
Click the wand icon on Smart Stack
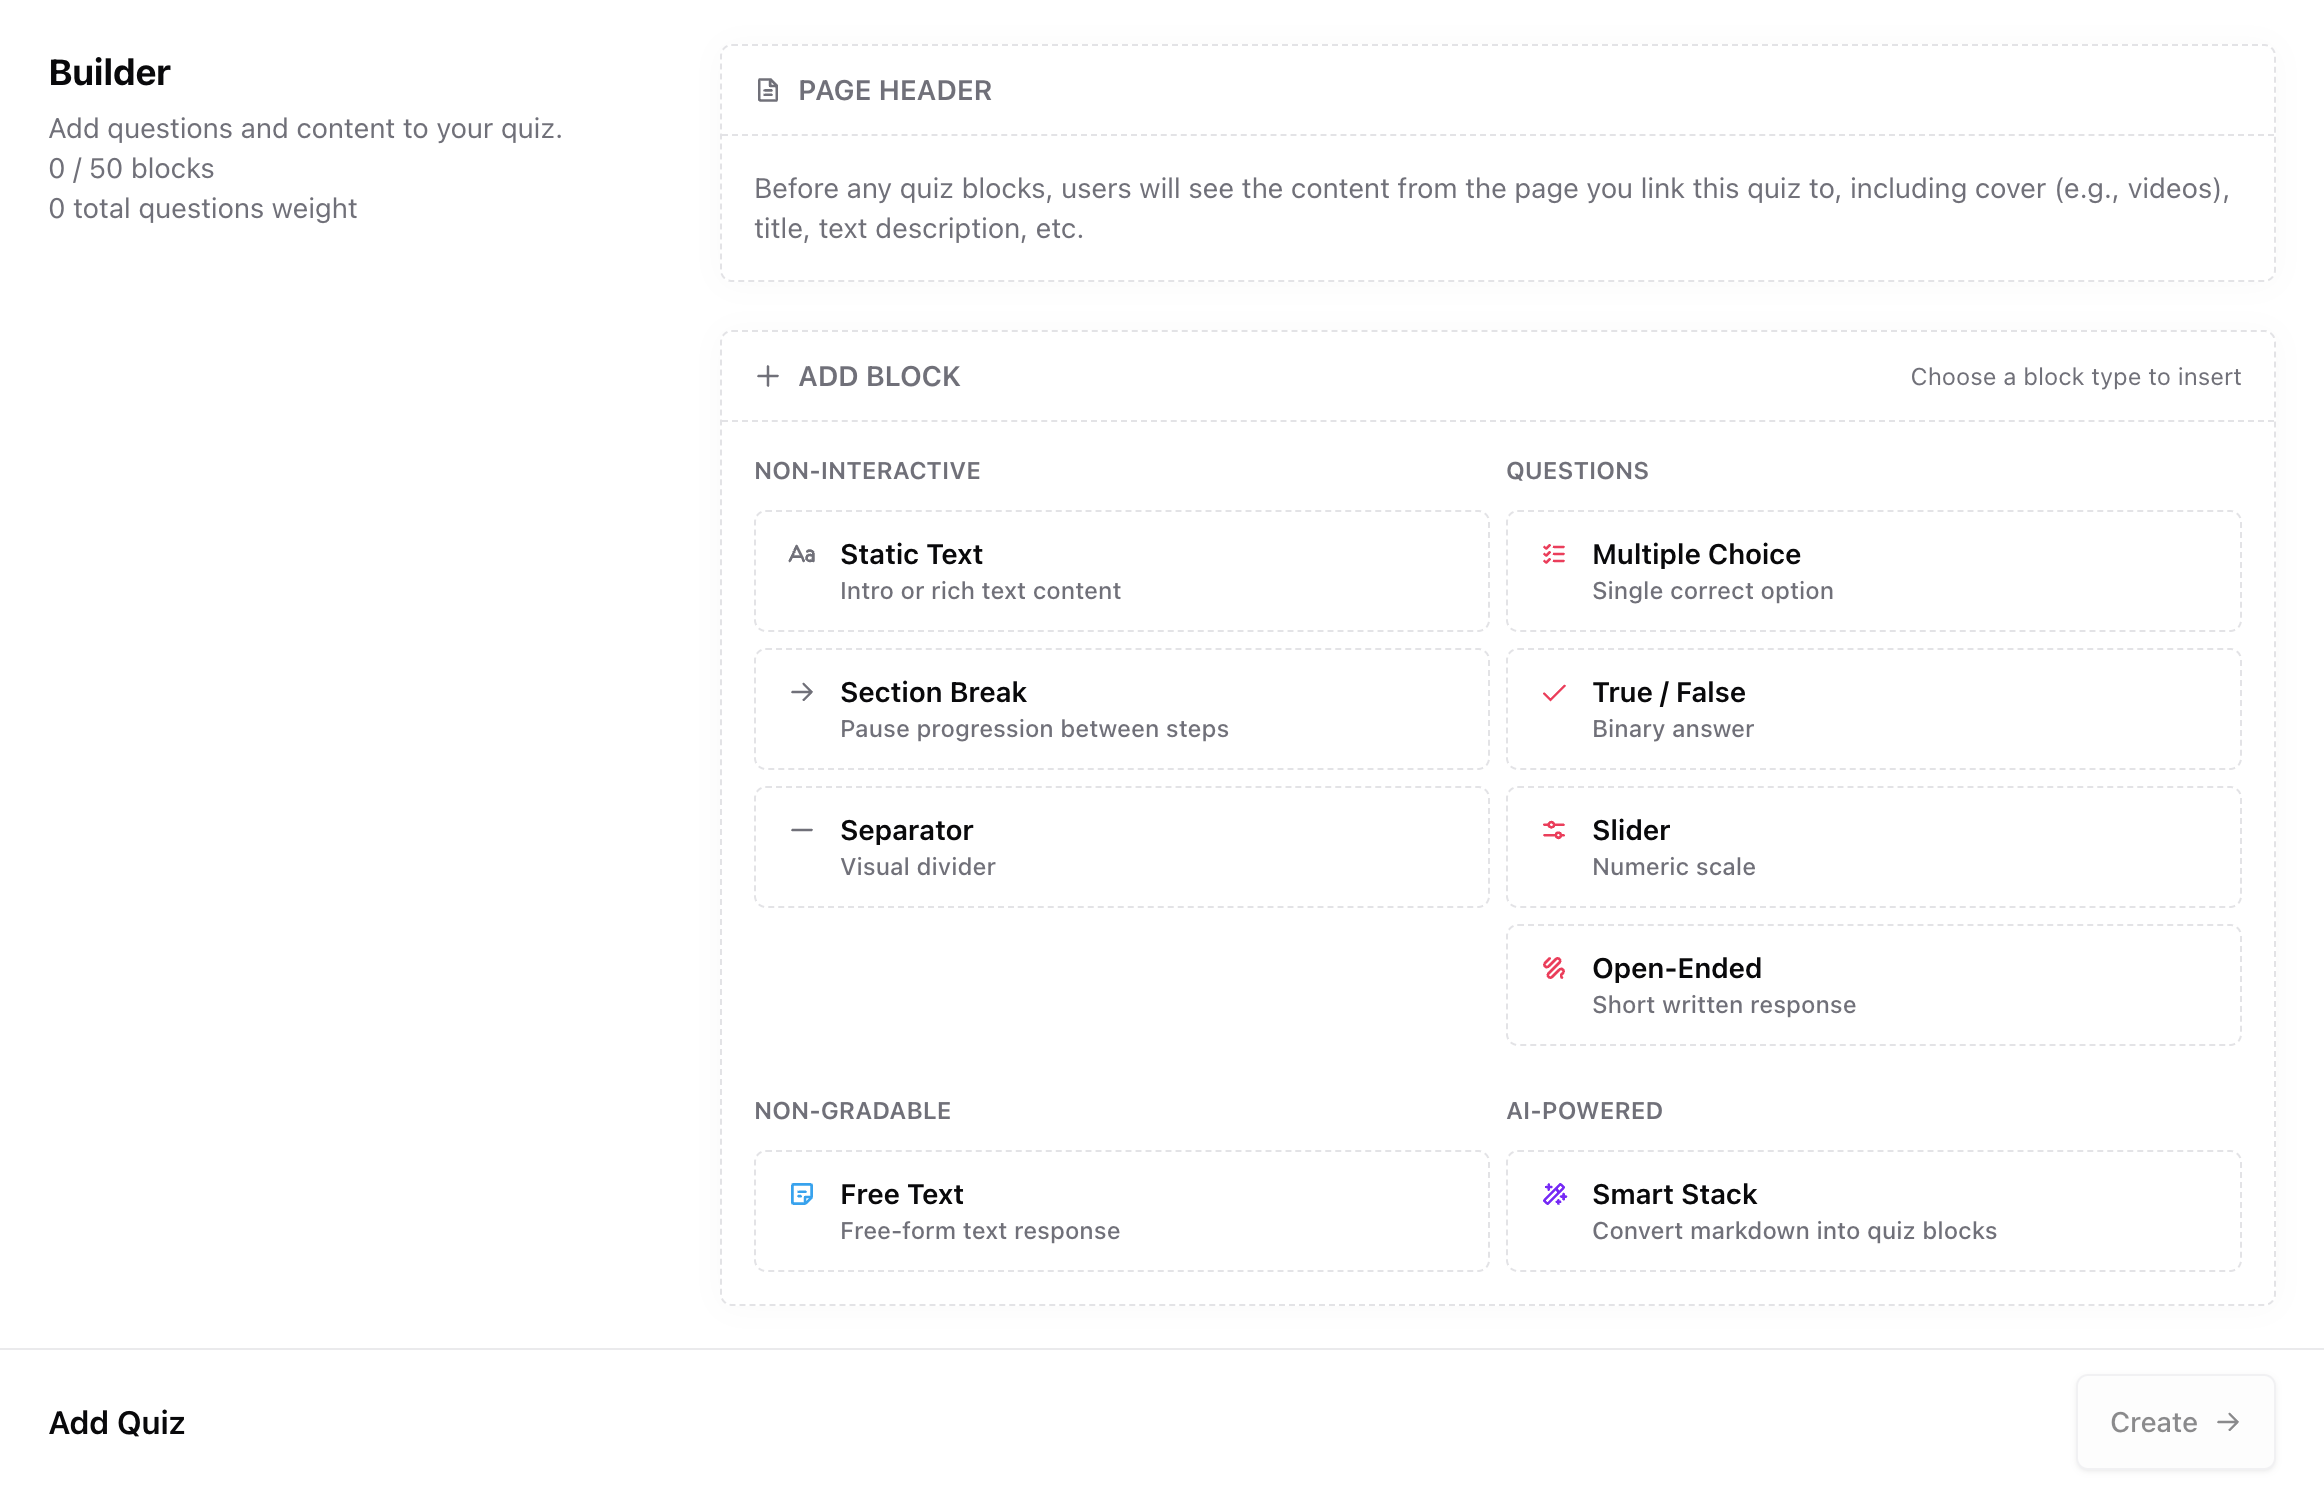tap(1553, 1194)
